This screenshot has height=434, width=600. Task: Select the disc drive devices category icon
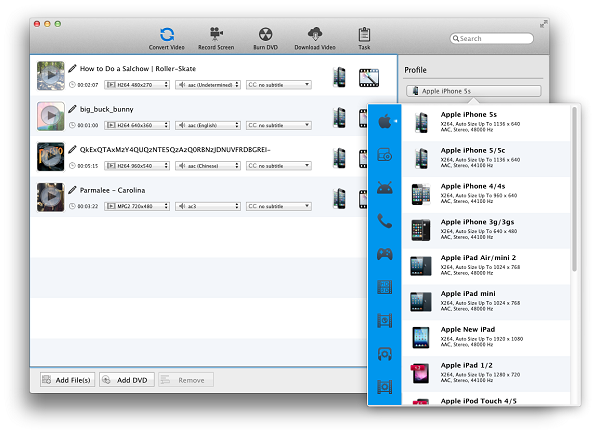point(385,155)
